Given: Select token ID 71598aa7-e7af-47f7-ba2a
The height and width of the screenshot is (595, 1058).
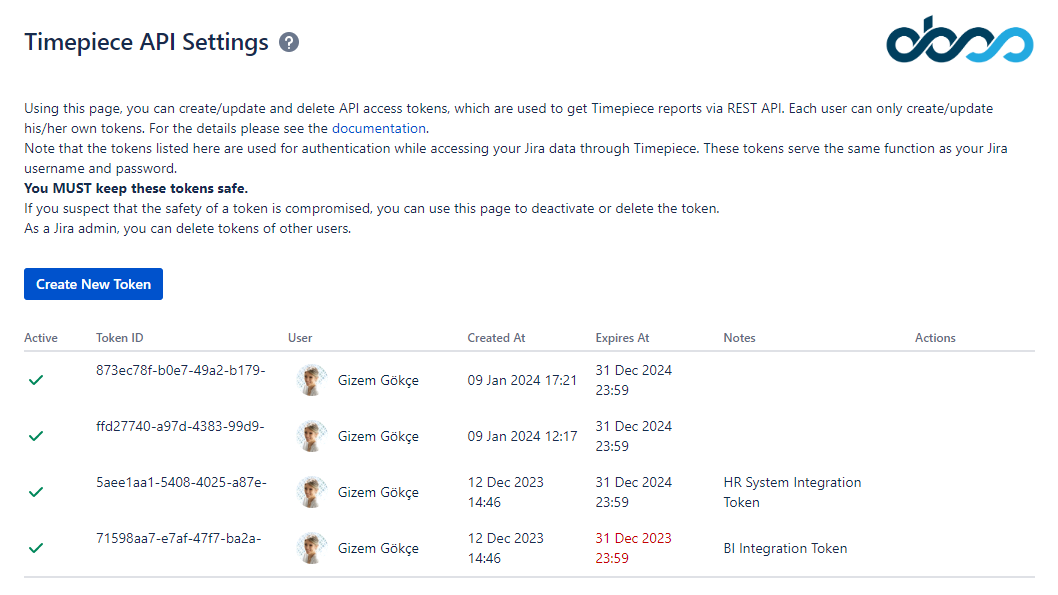Looking at the screenshot, I should point(178,538).
